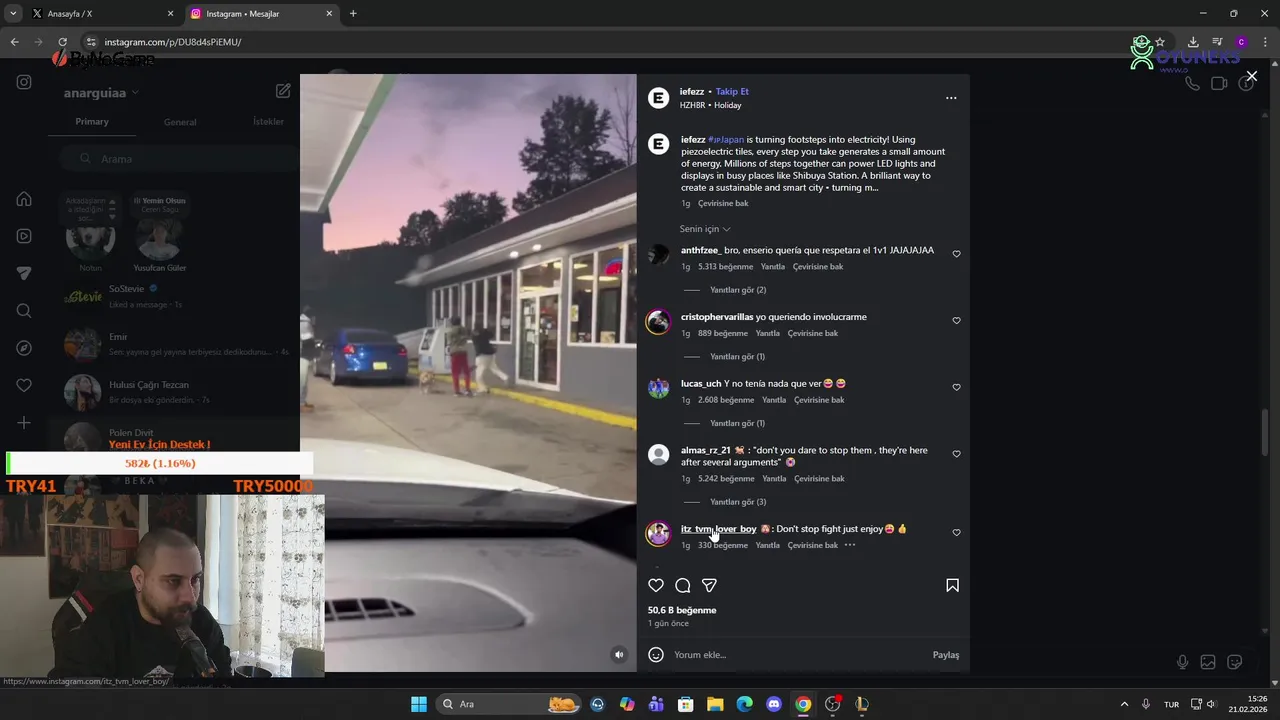The width and height of the screenshot is (1280, 720).
Task: Switch to the Anasayfa / X browser tab
Action: coord(104,13)
